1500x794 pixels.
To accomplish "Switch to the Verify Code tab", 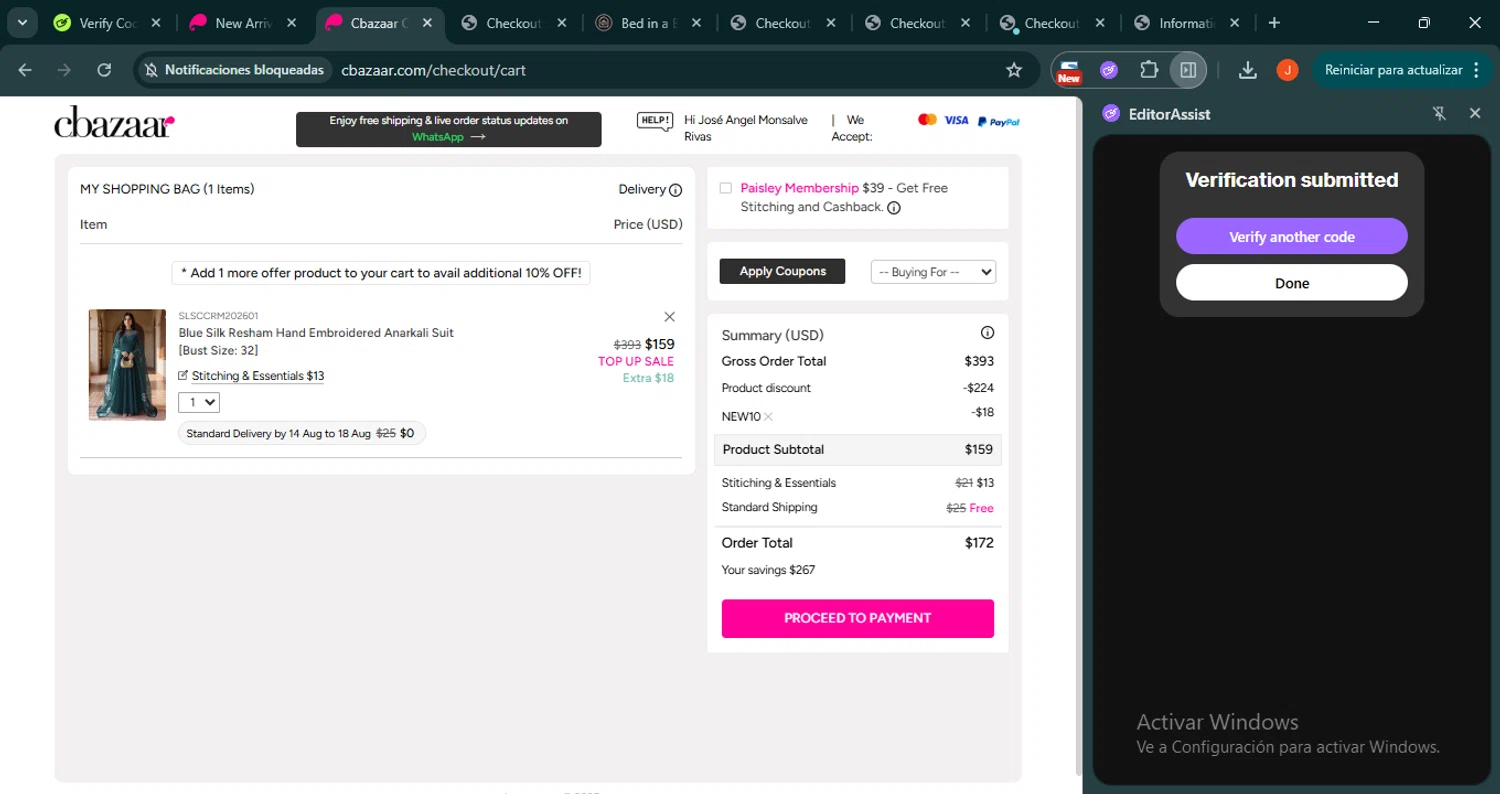I will 109,23.
